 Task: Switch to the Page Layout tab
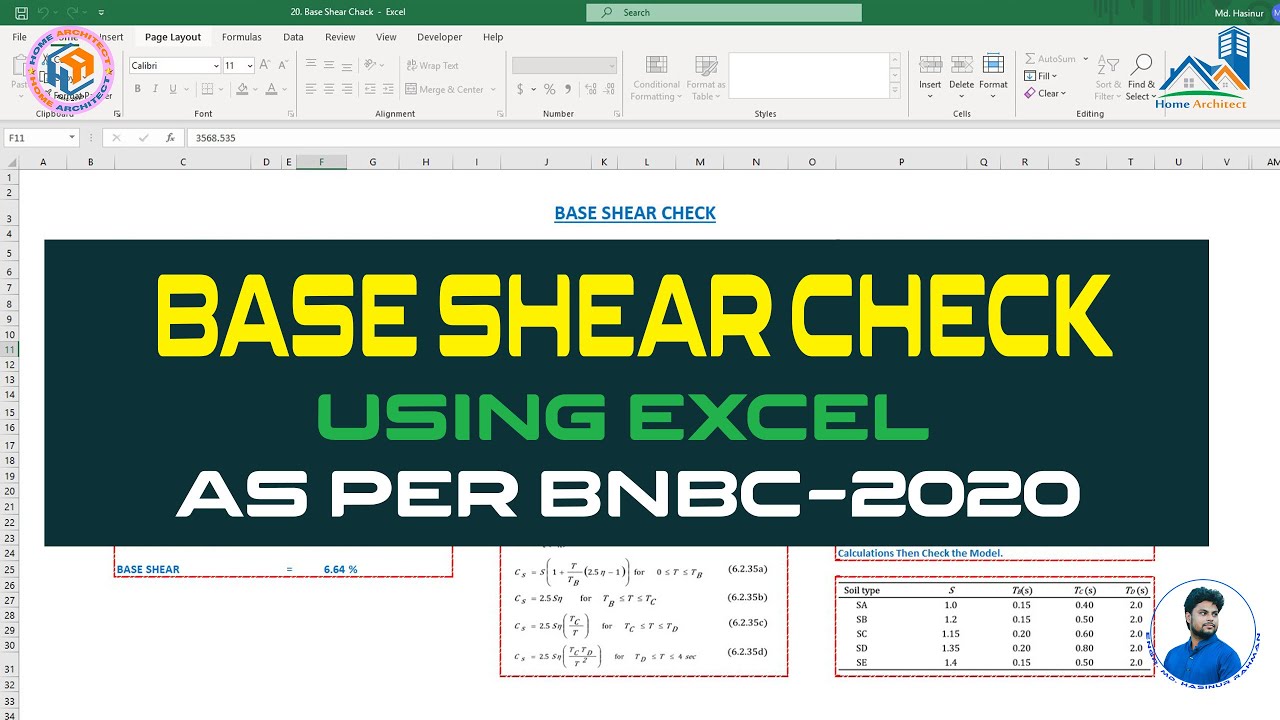click(173, 37)
